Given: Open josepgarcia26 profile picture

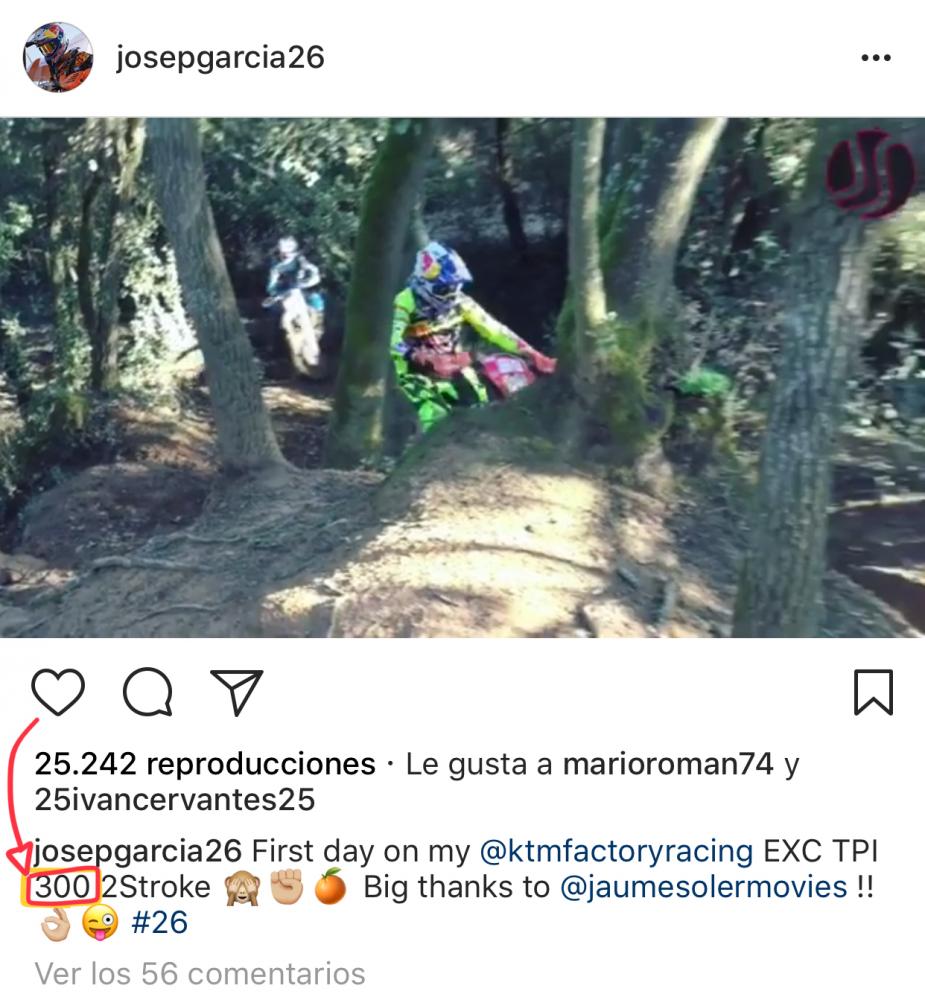Looking at the screenshot, I should (58, 57).
